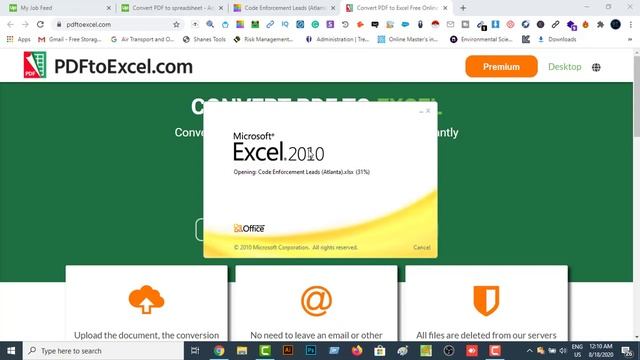Open the Air Transport bookmark
The image size is (640, 360).
click(x=142, y=39)
